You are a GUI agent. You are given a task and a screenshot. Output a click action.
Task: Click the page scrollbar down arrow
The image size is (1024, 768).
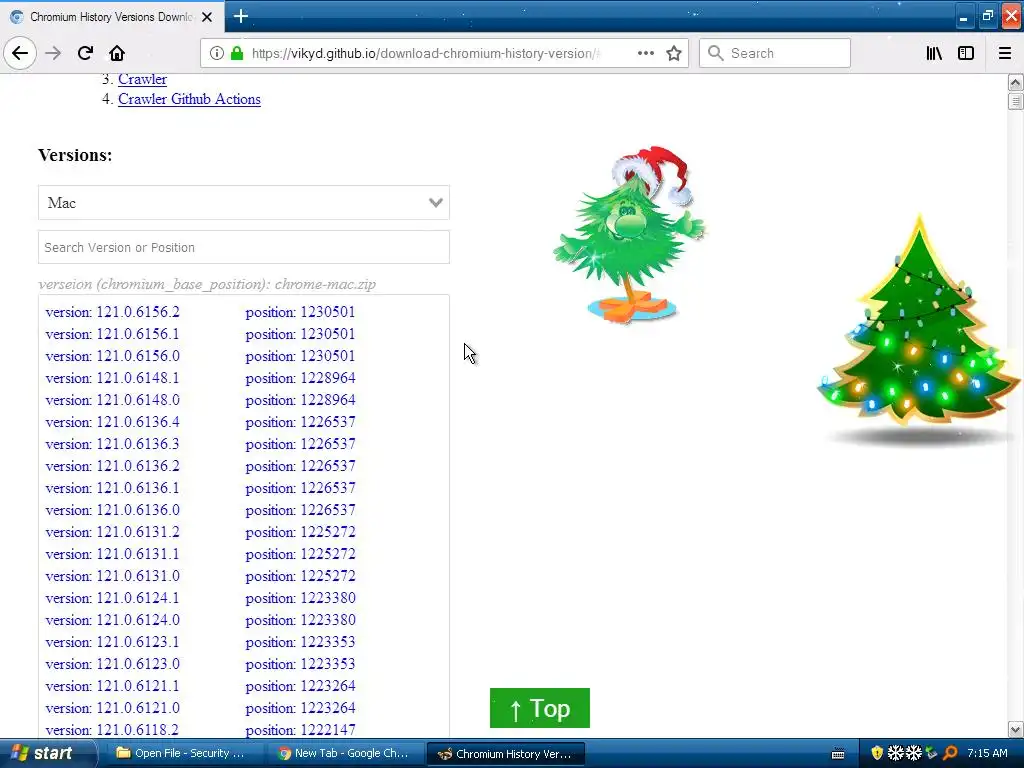click(1016, 729)
